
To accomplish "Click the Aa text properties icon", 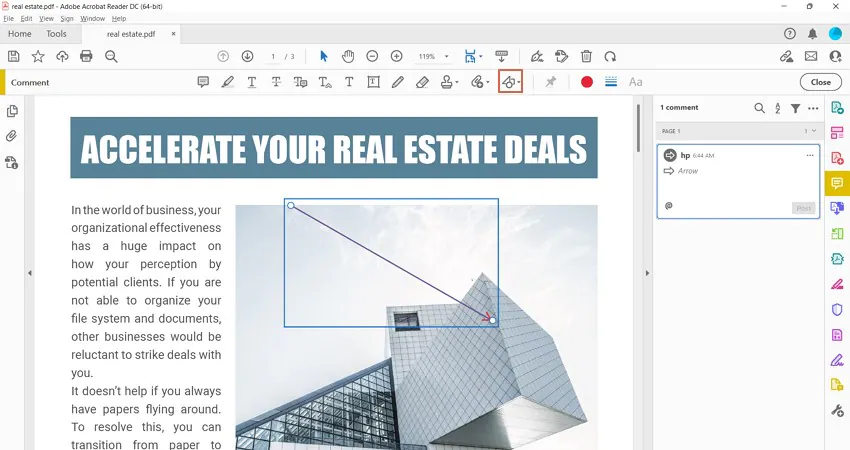I will [635, 82].
